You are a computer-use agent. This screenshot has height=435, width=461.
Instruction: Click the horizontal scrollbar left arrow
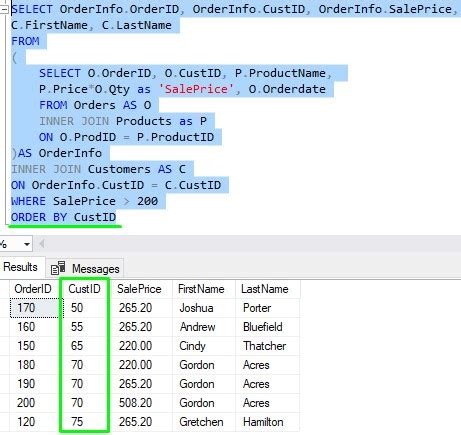(x=42, y=244)
